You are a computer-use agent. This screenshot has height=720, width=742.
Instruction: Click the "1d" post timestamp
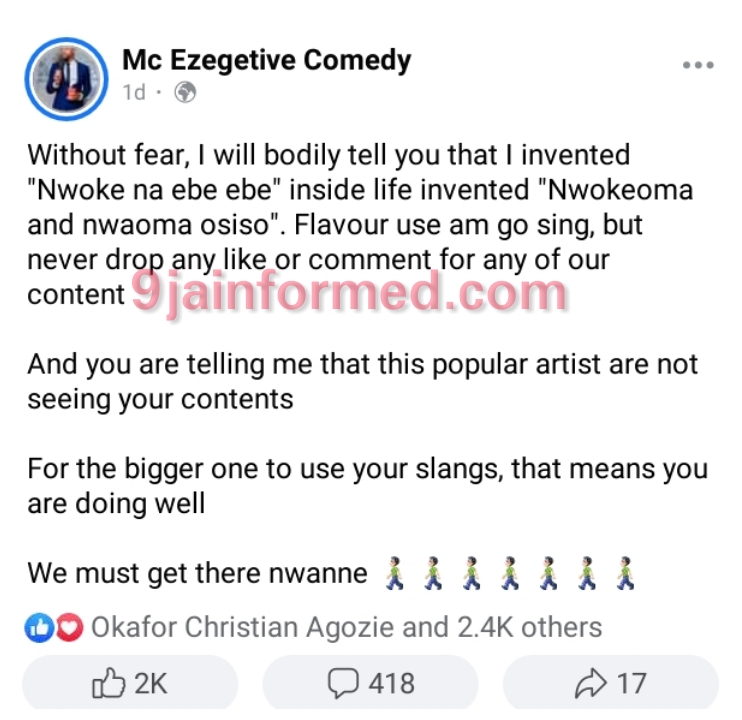point(134,93)
